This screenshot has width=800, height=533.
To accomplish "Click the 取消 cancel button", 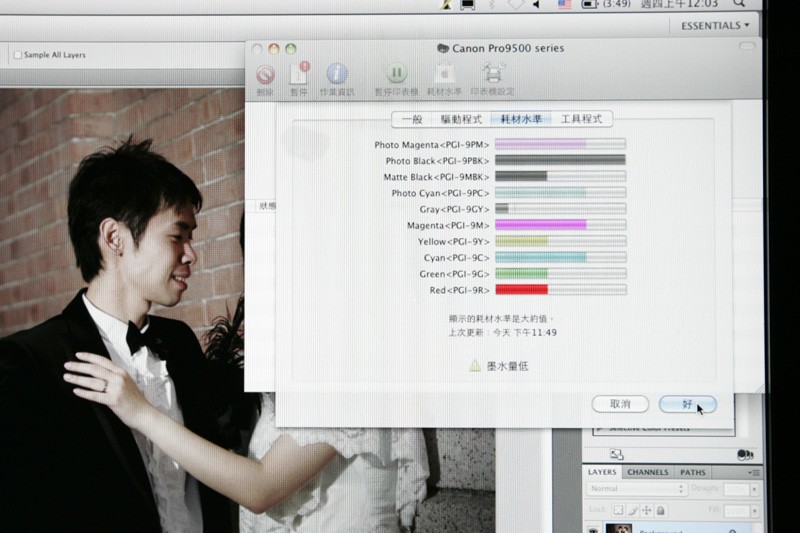I will 620,404.
